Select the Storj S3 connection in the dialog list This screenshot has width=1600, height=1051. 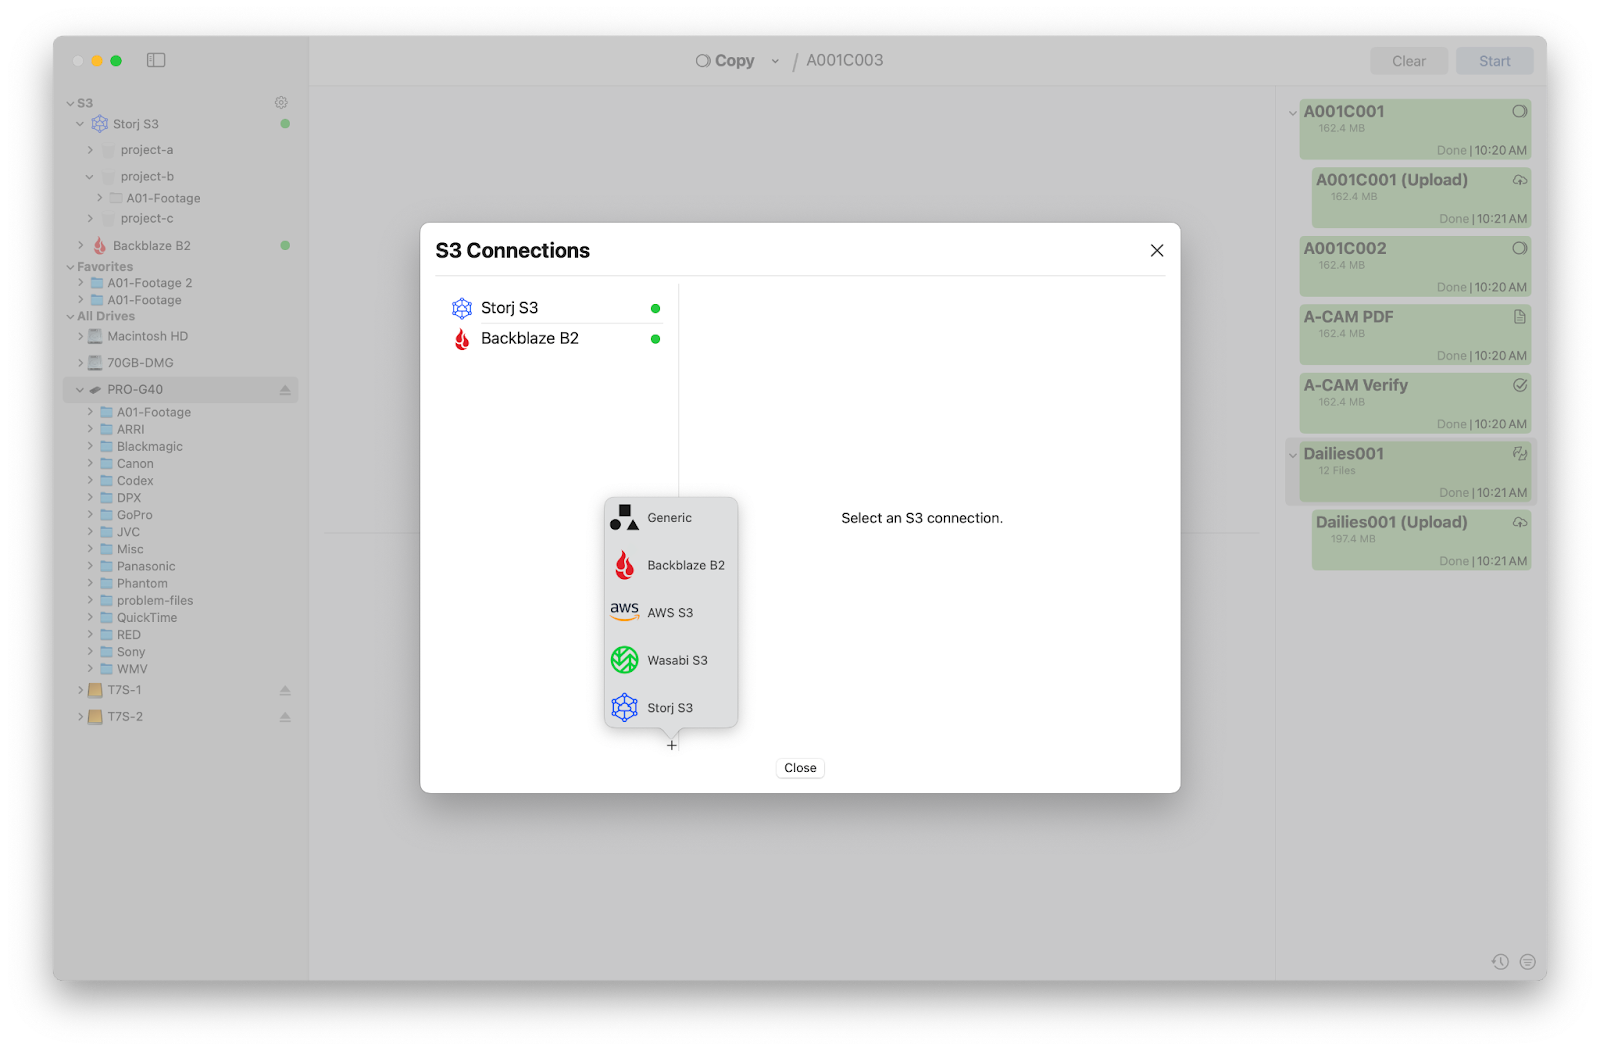point(556,308)
